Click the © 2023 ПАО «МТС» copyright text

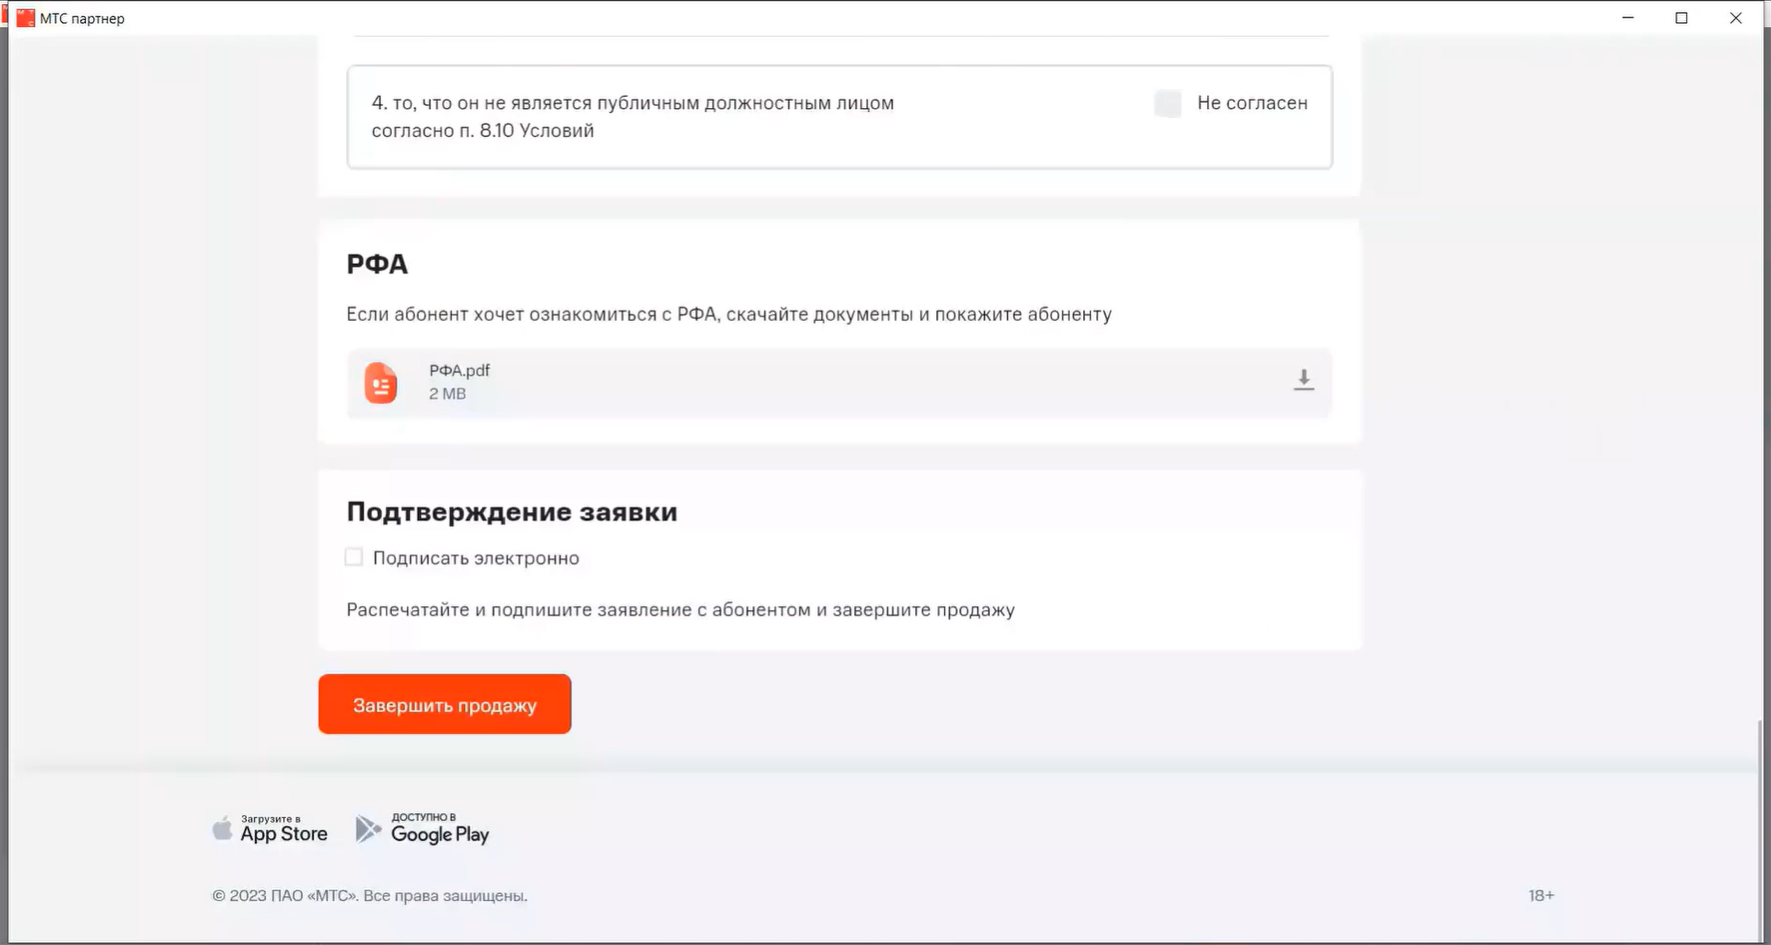click(370, 896)
